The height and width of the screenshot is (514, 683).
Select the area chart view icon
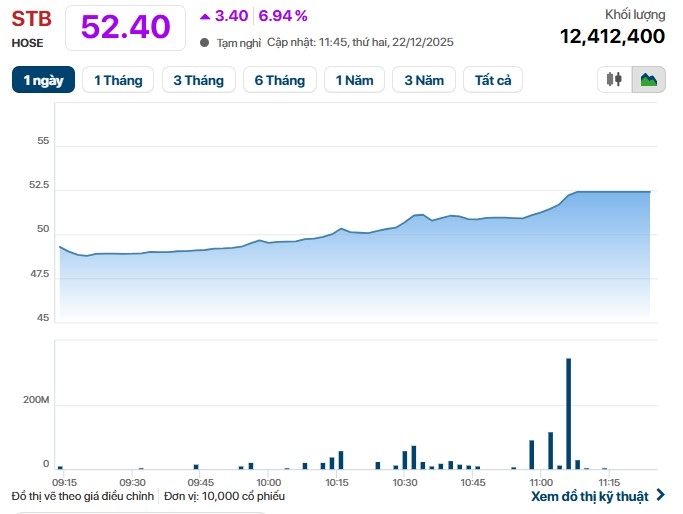[649, 80]
